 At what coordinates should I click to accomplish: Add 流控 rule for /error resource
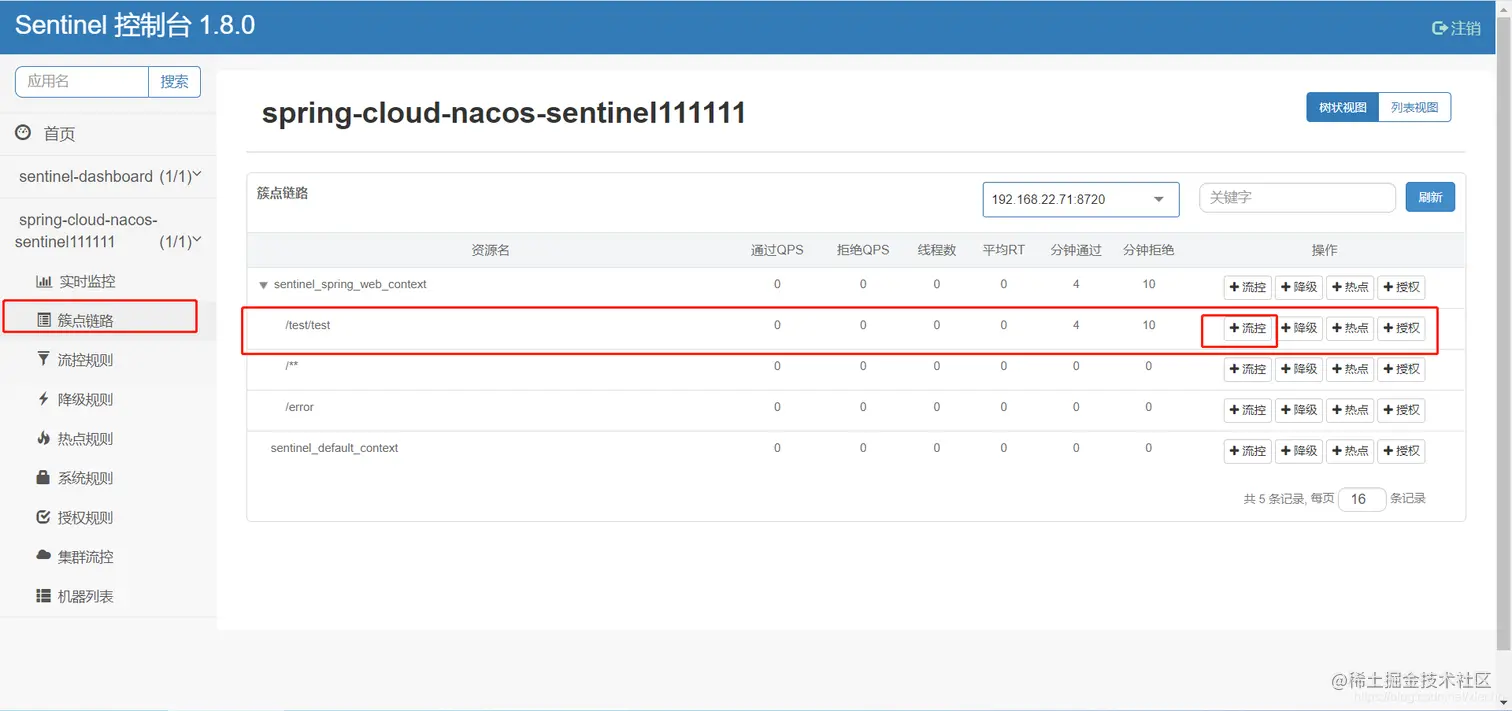(x=1248, y=410)
